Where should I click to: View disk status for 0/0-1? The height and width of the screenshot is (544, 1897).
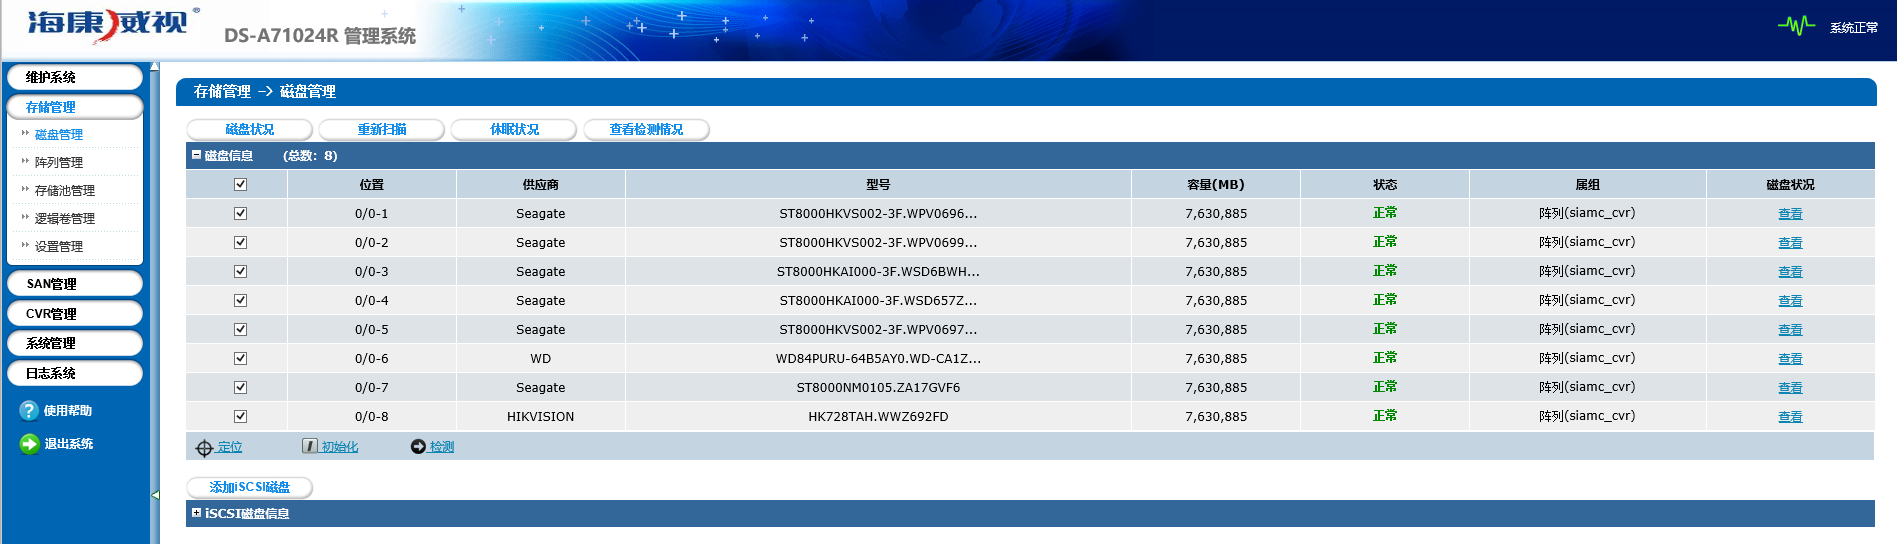coord(1790,214)
